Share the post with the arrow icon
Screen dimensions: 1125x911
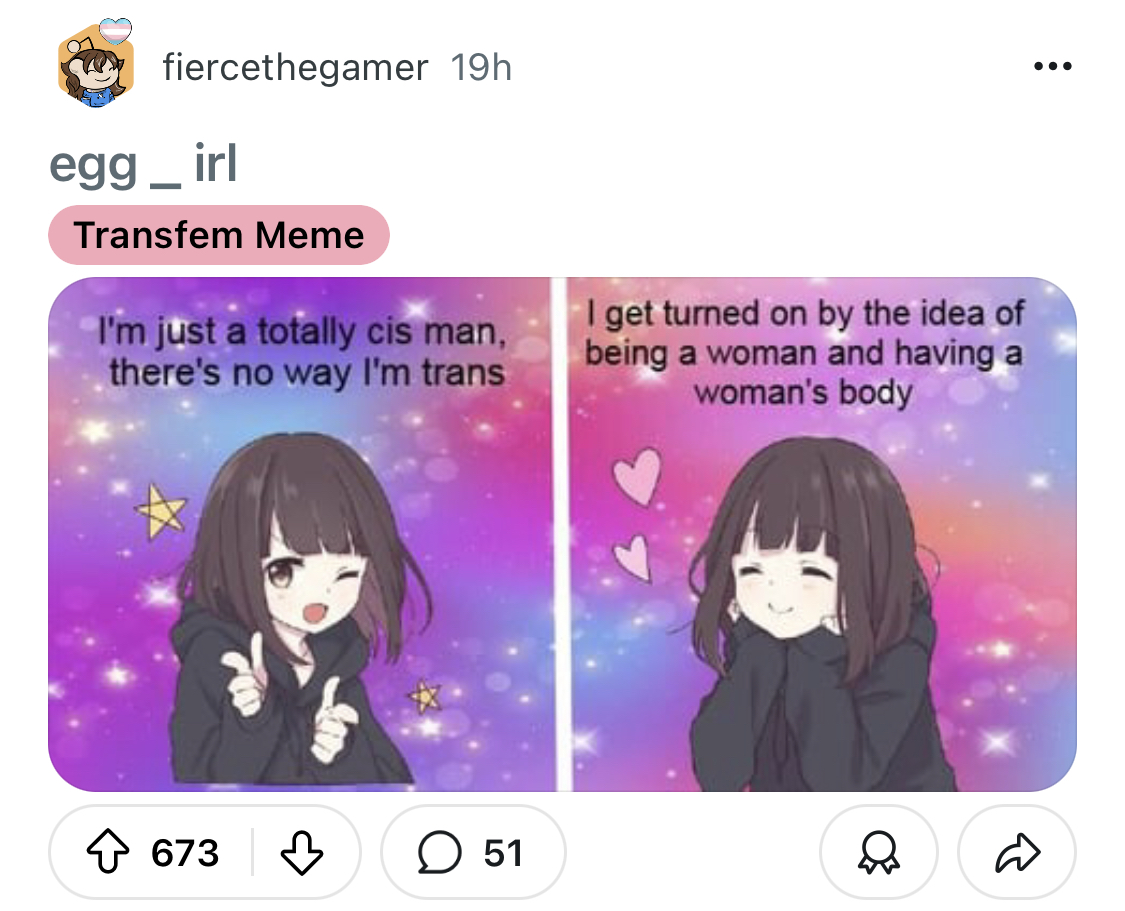[x=1017, y=851]
